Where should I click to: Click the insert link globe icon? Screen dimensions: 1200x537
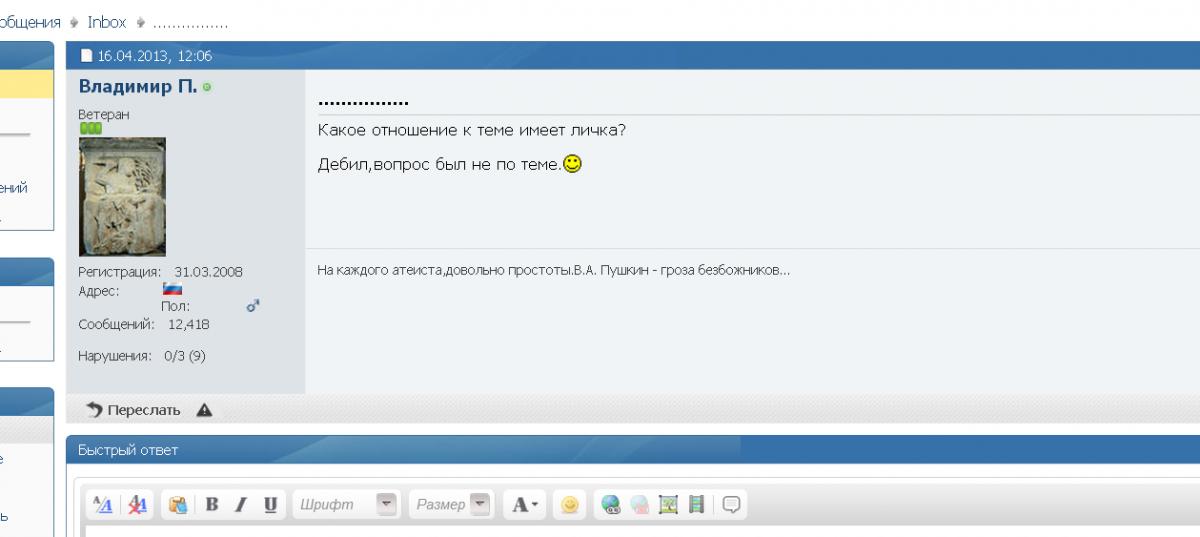coord(611,505)
